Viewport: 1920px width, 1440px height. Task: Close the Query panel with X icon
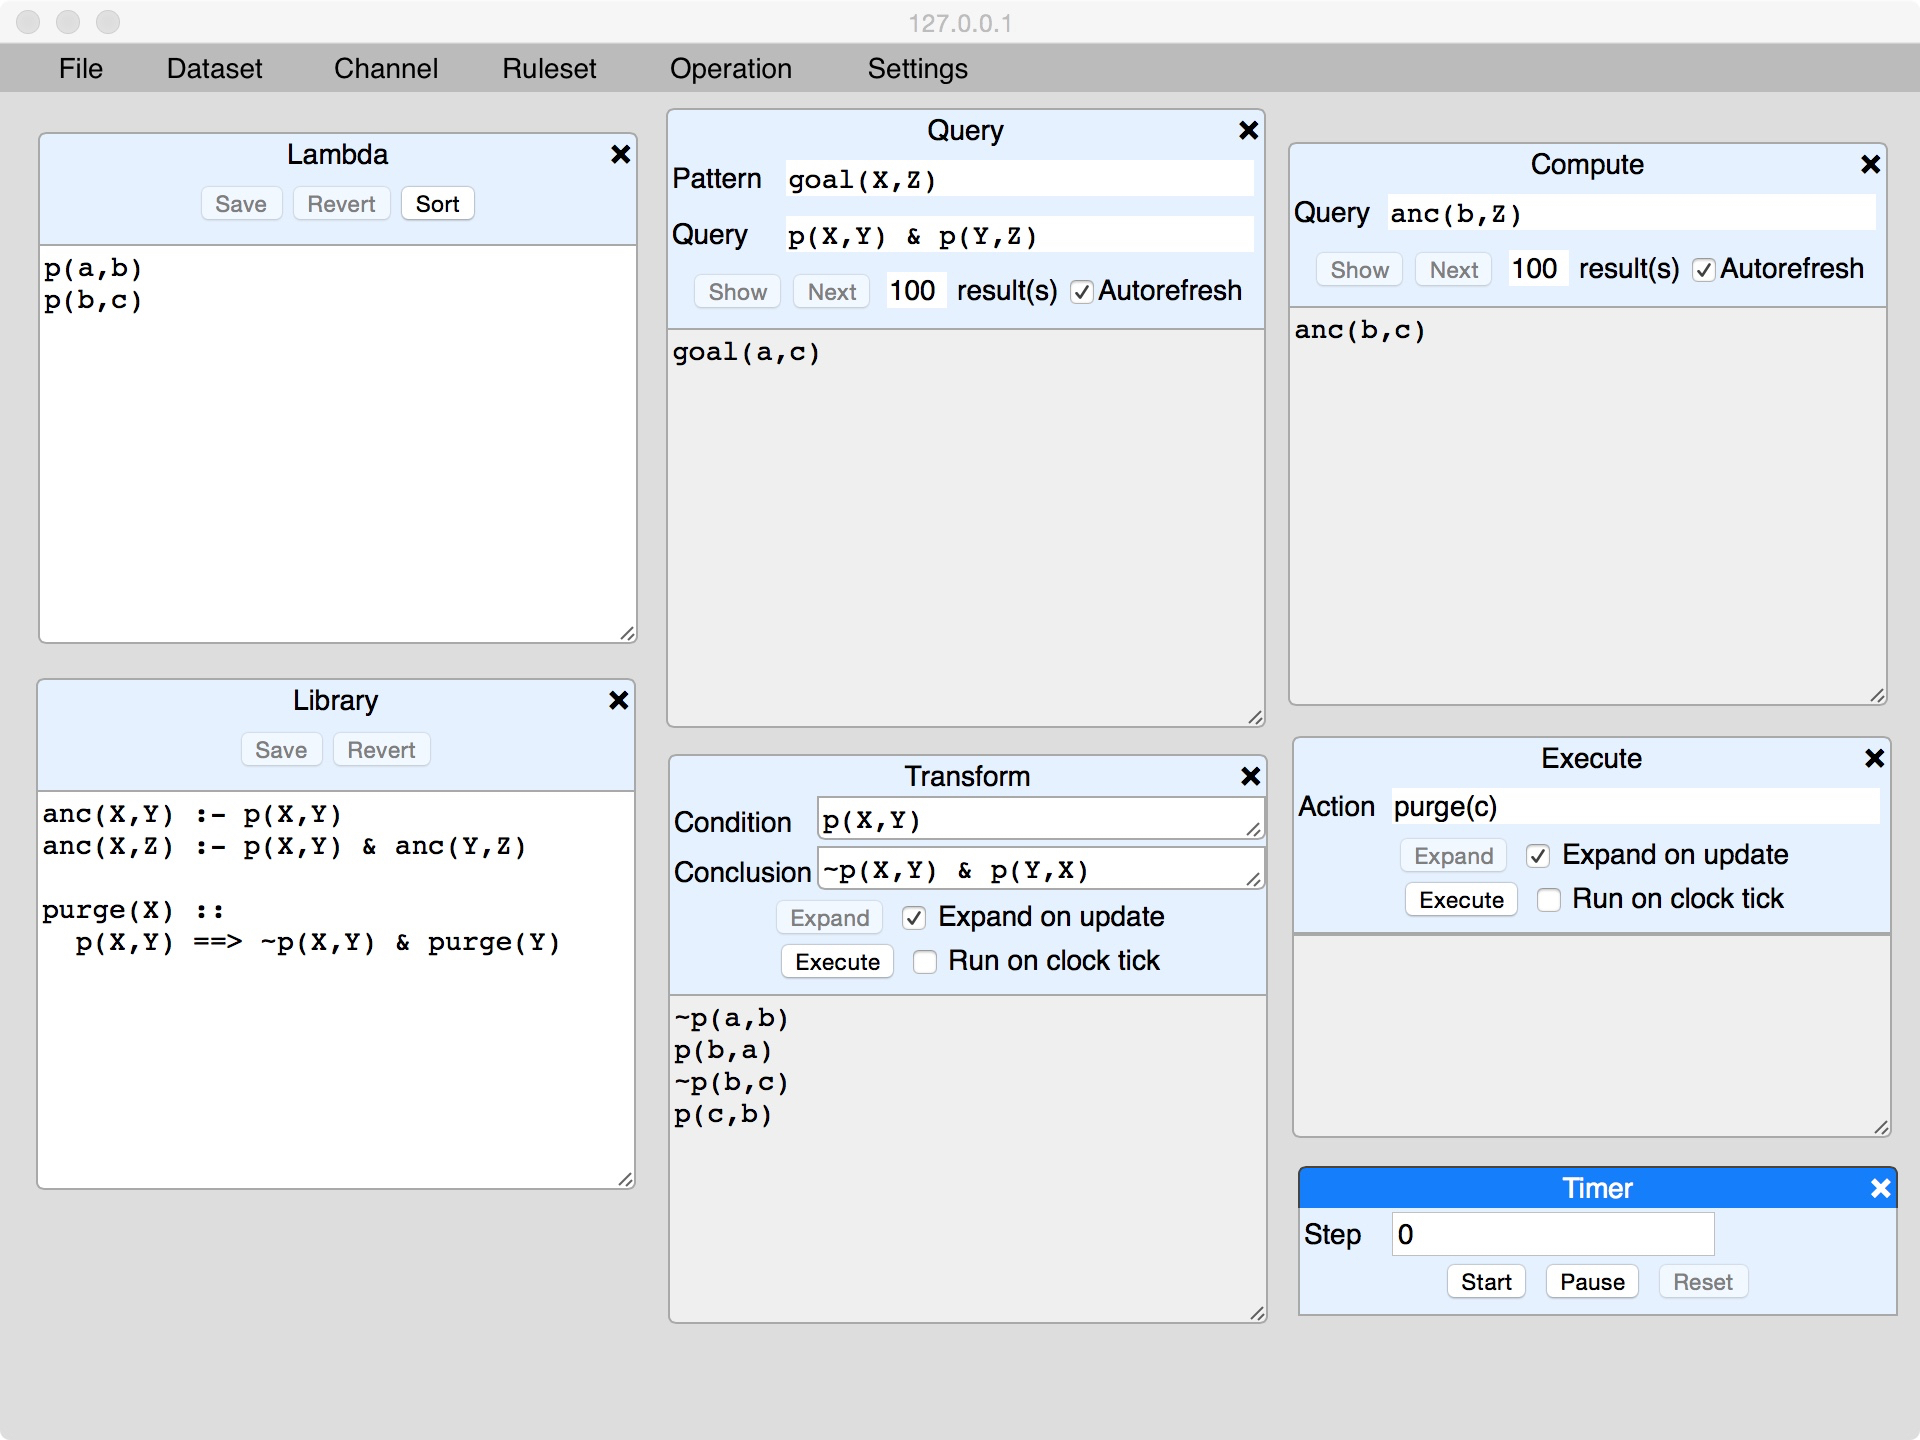click(1248, 130)
